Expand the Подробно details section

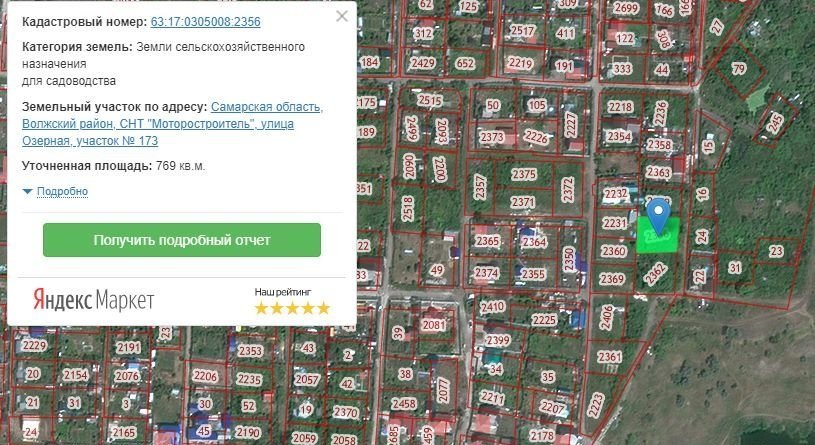(x=62, y=191)
